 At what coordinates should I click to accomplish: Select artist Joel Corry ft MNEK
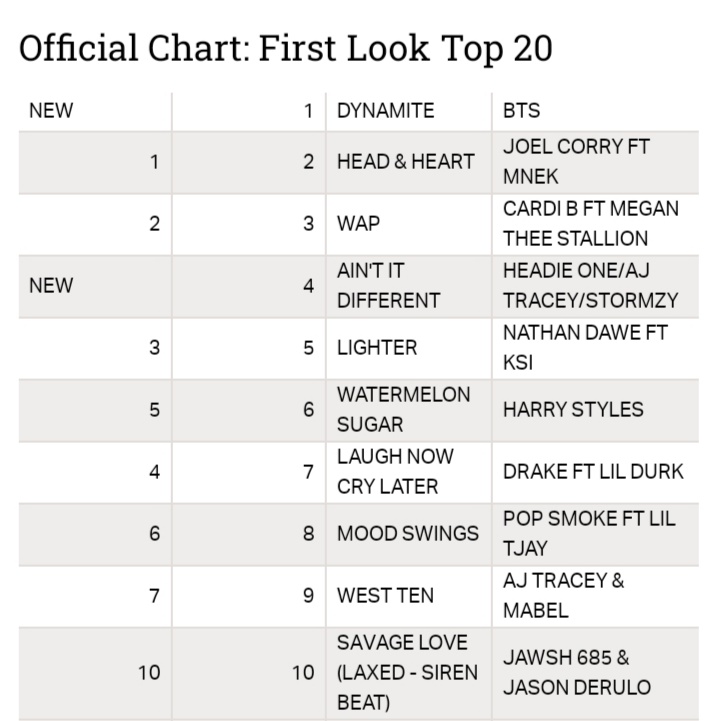click(x=576, y=161)
